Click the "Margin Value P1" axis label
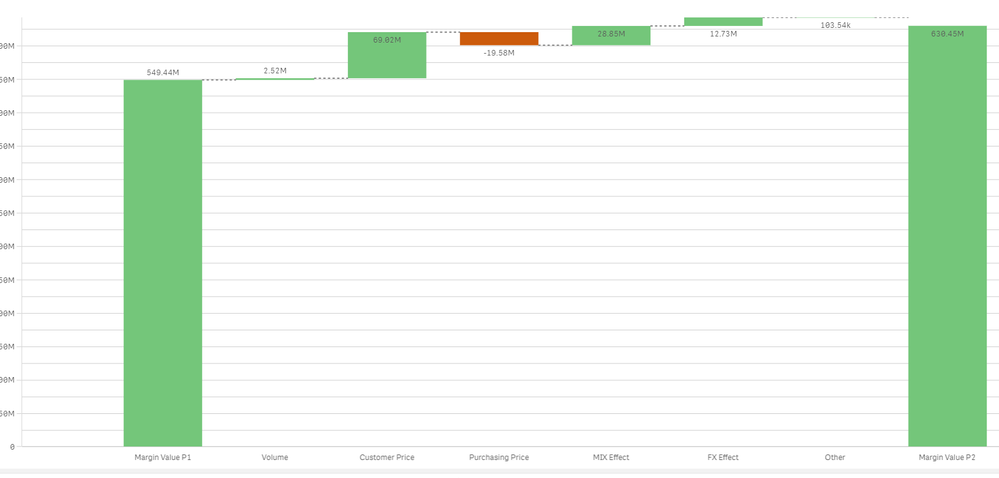 click(163, 457)
